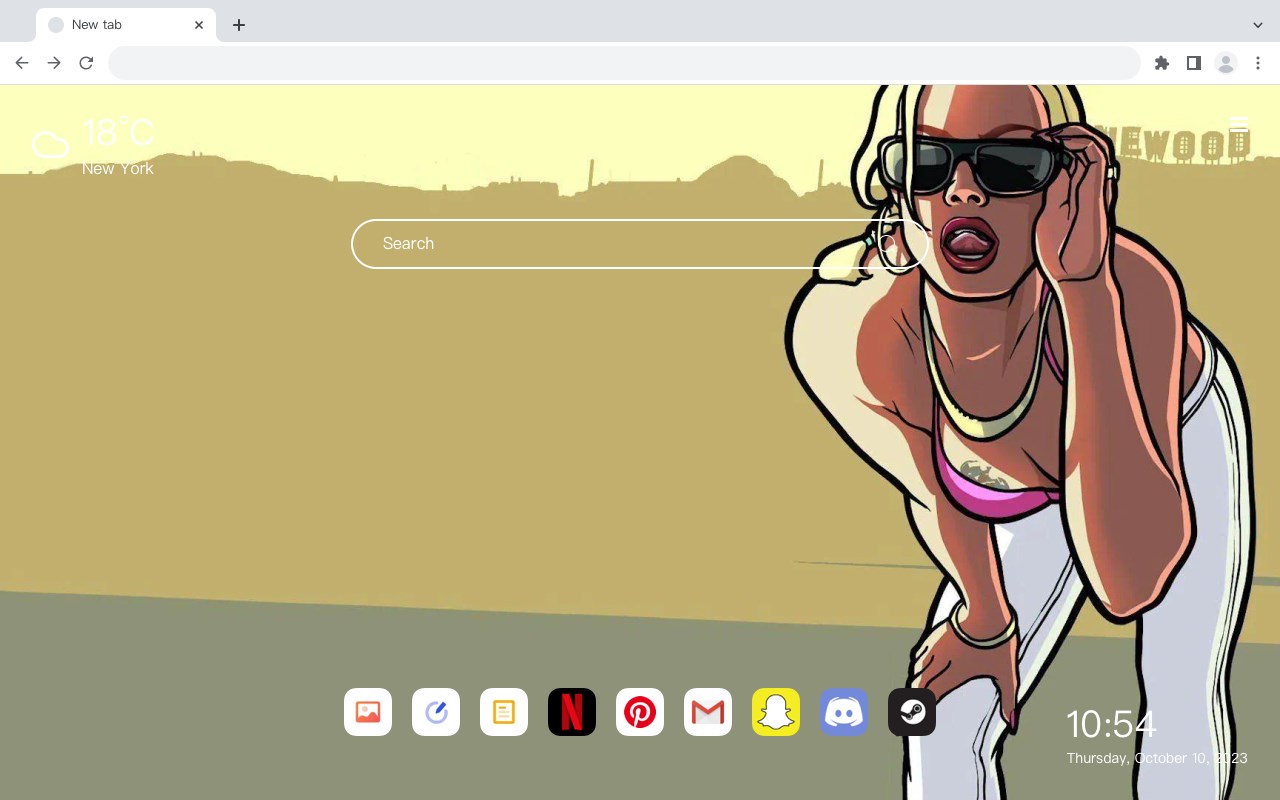Reload the current page
Viewport: 1280px width, 800px height.
click(x=86, y=63)
